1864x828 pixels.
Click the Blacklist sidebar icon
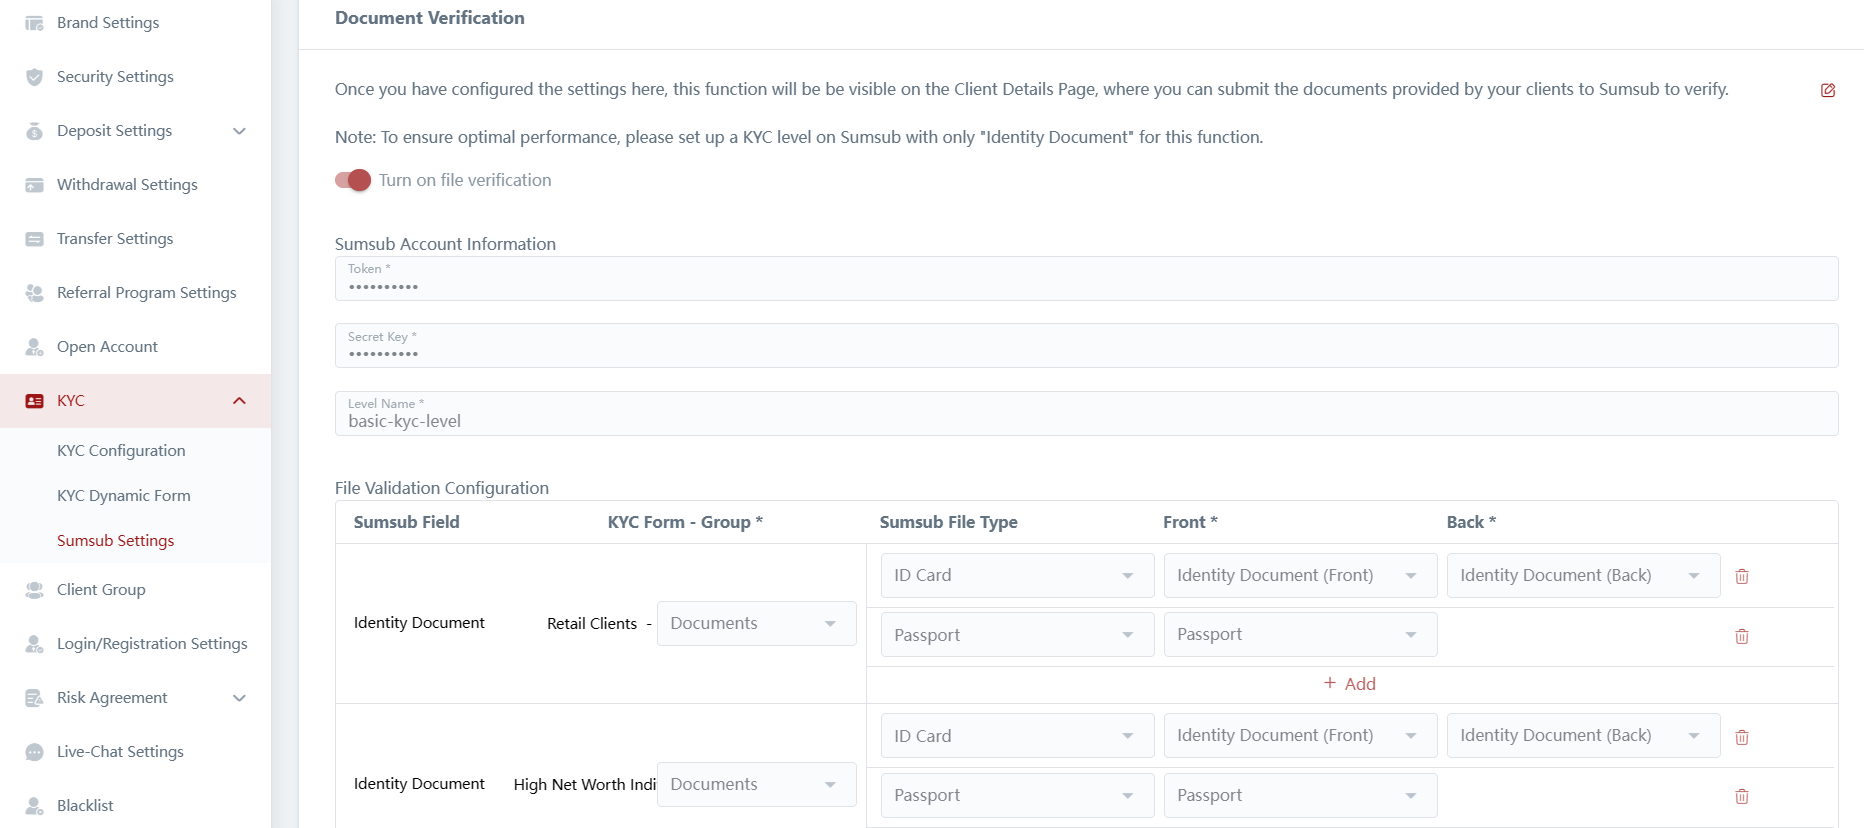click(x=34, y=806)
